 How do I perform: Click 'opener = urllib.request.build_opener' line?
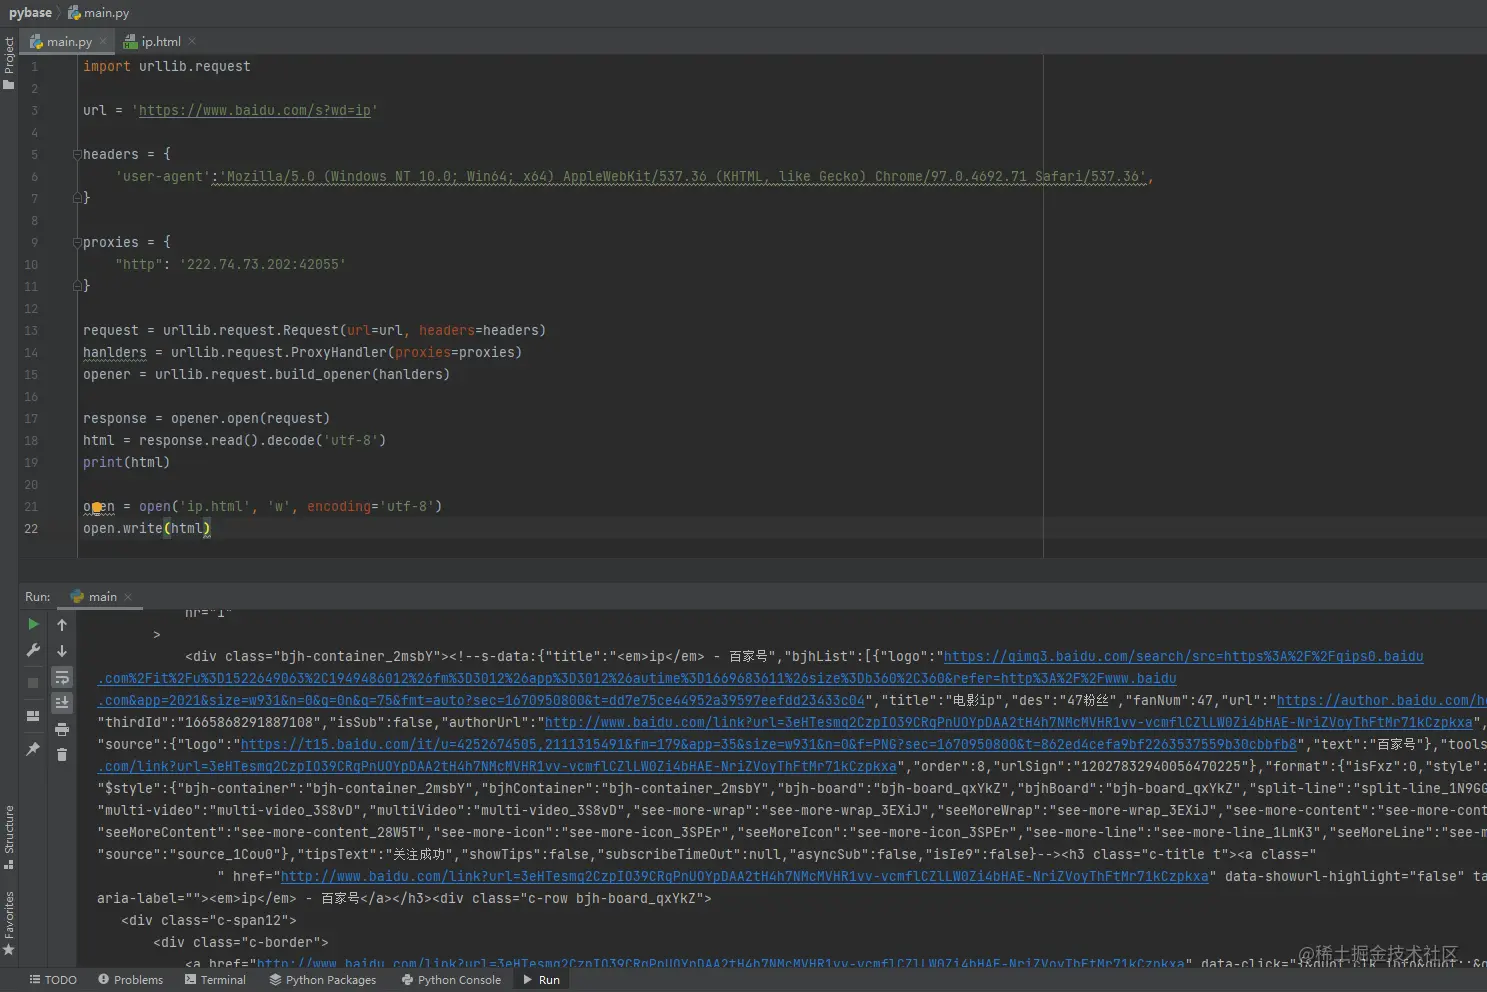pos(266,375)
